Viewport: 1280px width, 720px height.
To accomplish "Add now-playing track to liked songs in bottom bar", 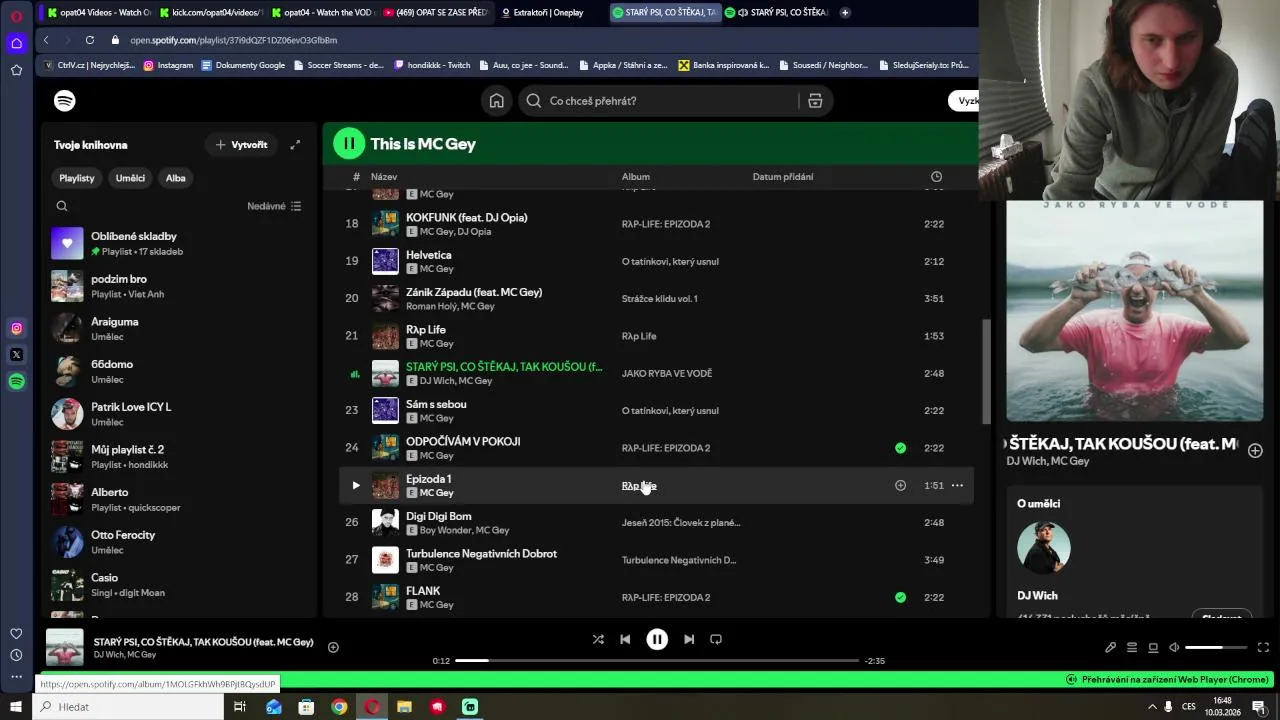I will (333, 647).
